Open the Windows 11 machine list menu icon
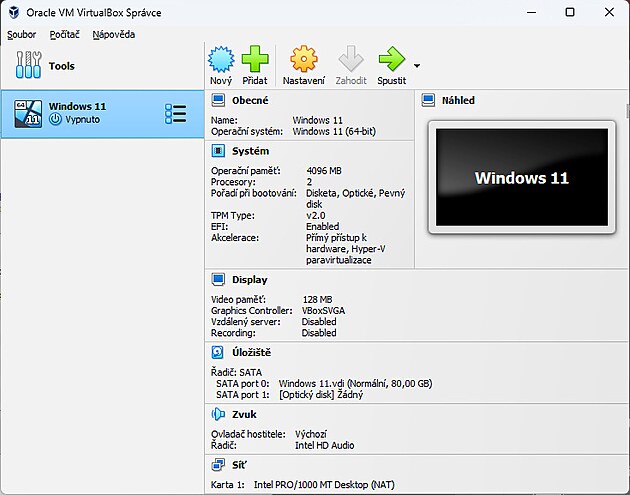The image size is (630, 495). tap(175, 114)
